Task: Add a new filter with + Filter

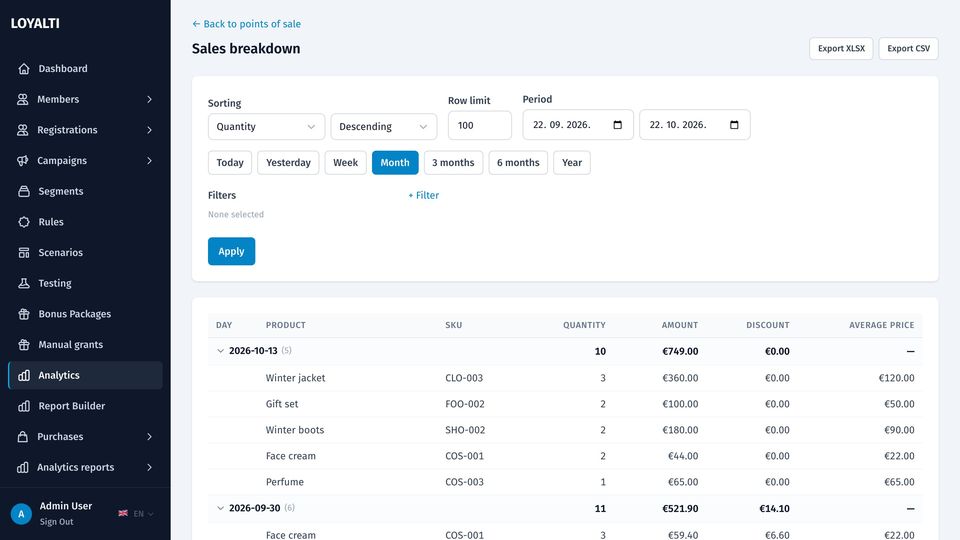Action: [x=424, y=195]
